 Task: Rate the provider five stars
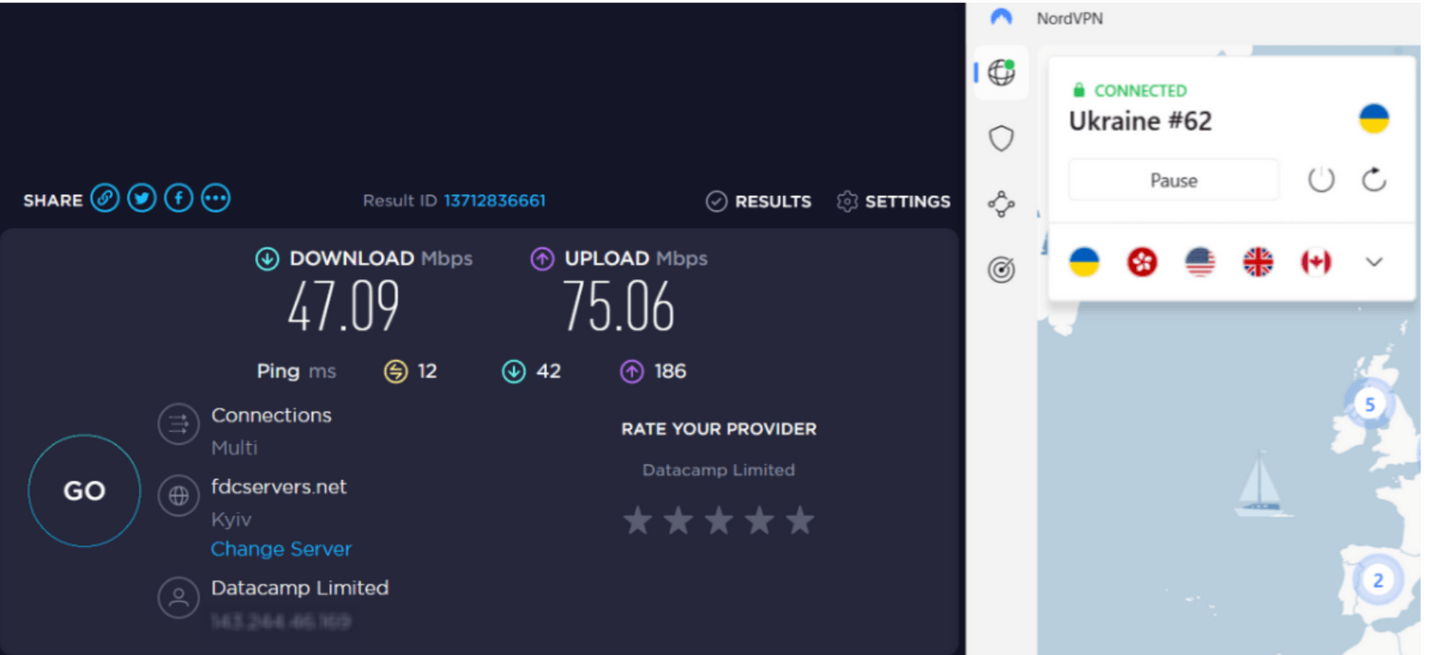pyautogui.click(x=800, y=521)
